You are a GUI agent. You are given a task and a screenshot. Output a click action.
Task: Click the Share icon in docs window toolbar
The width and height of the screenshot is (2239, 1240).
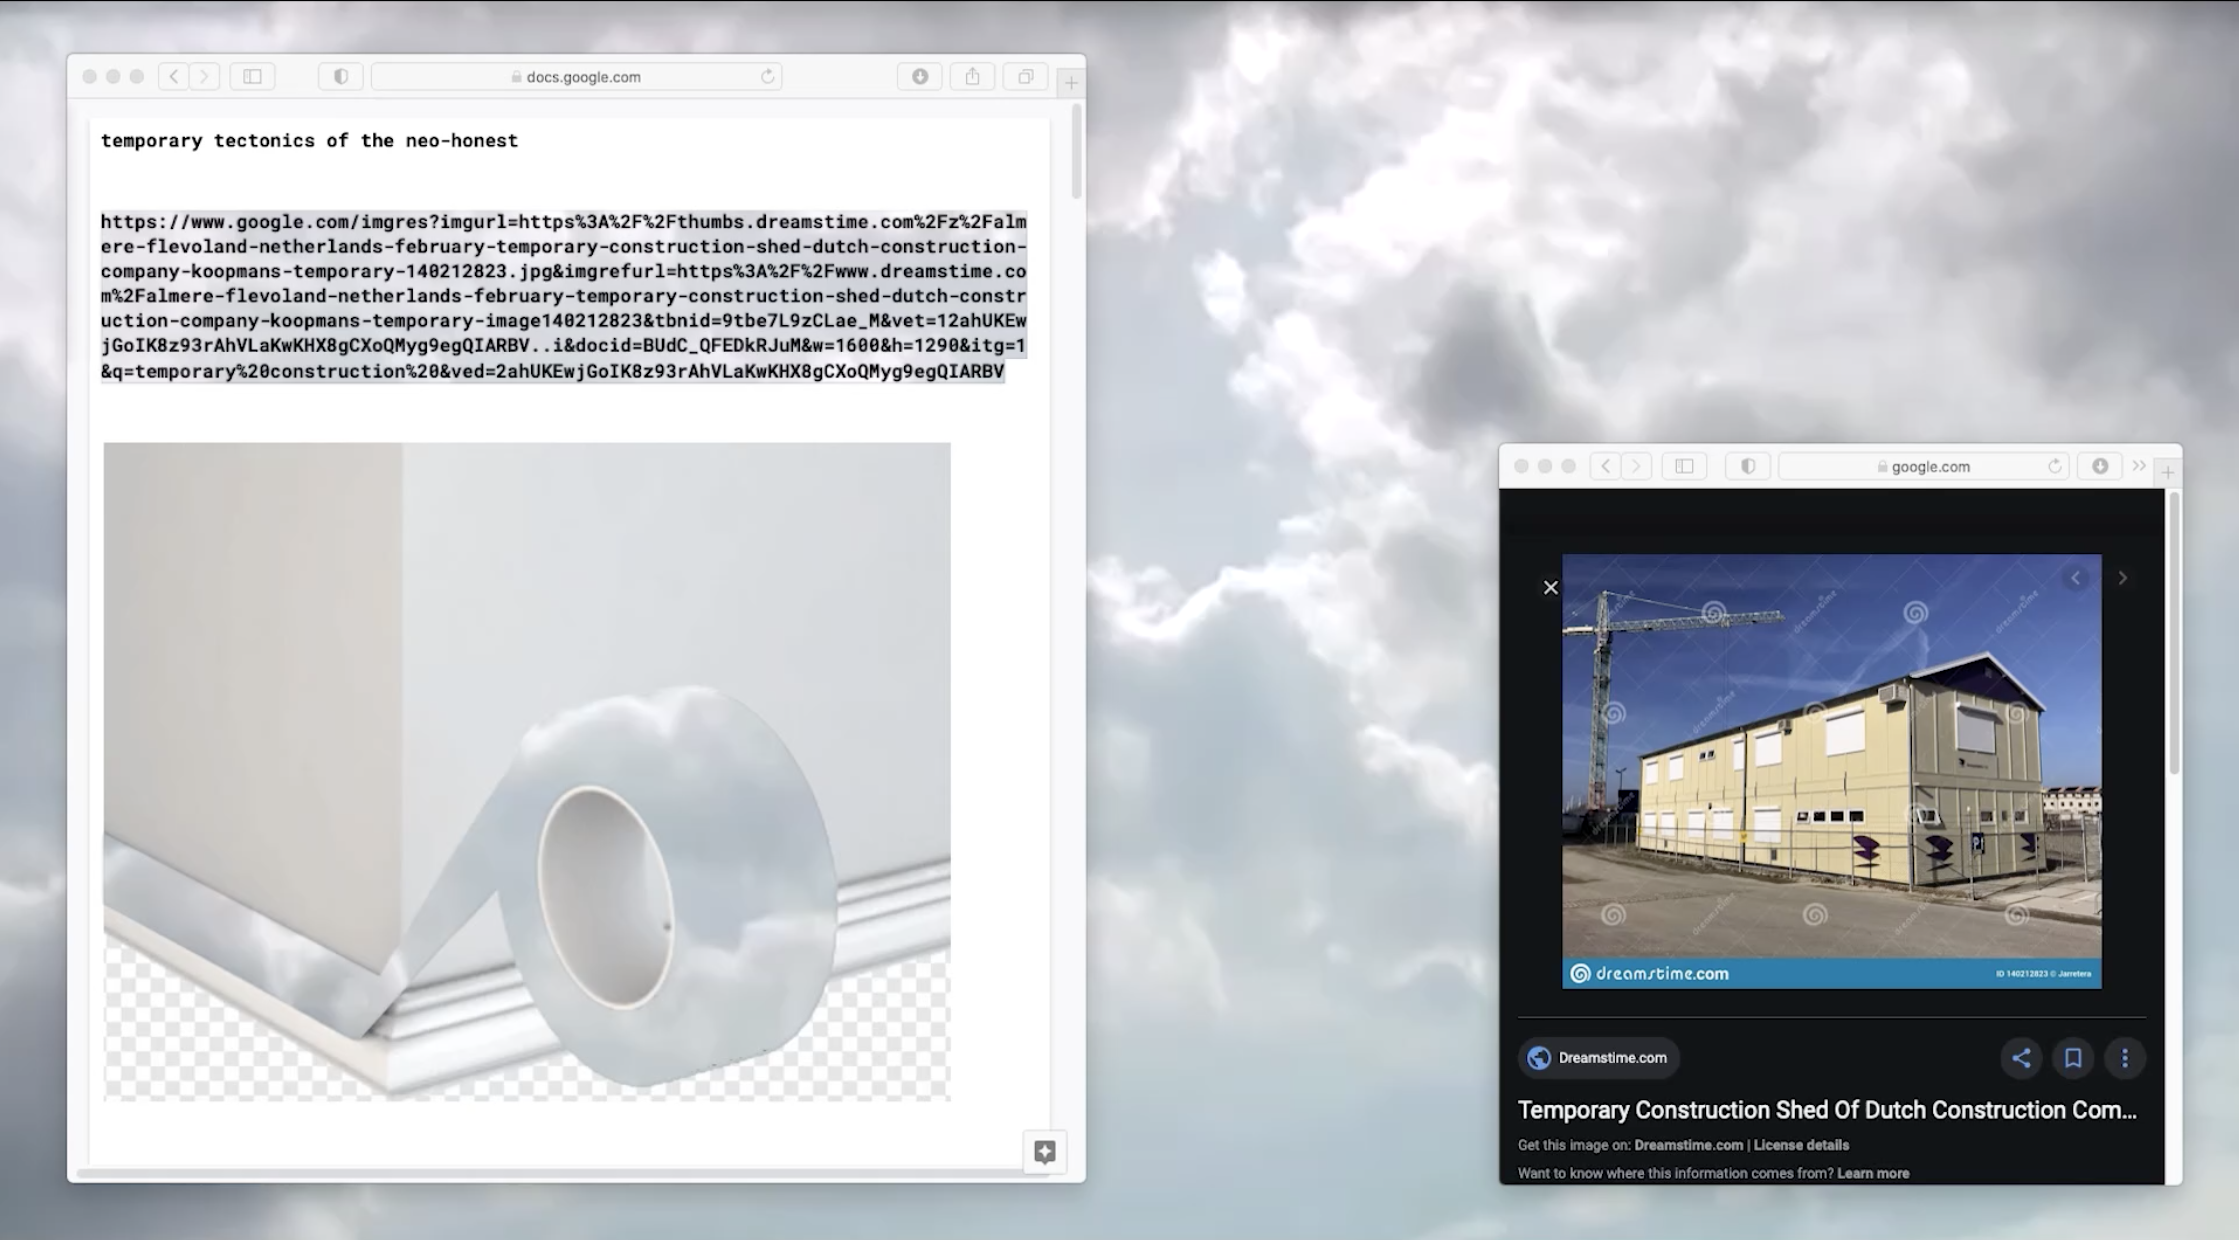pyautogui.click(x=972, y=77)
